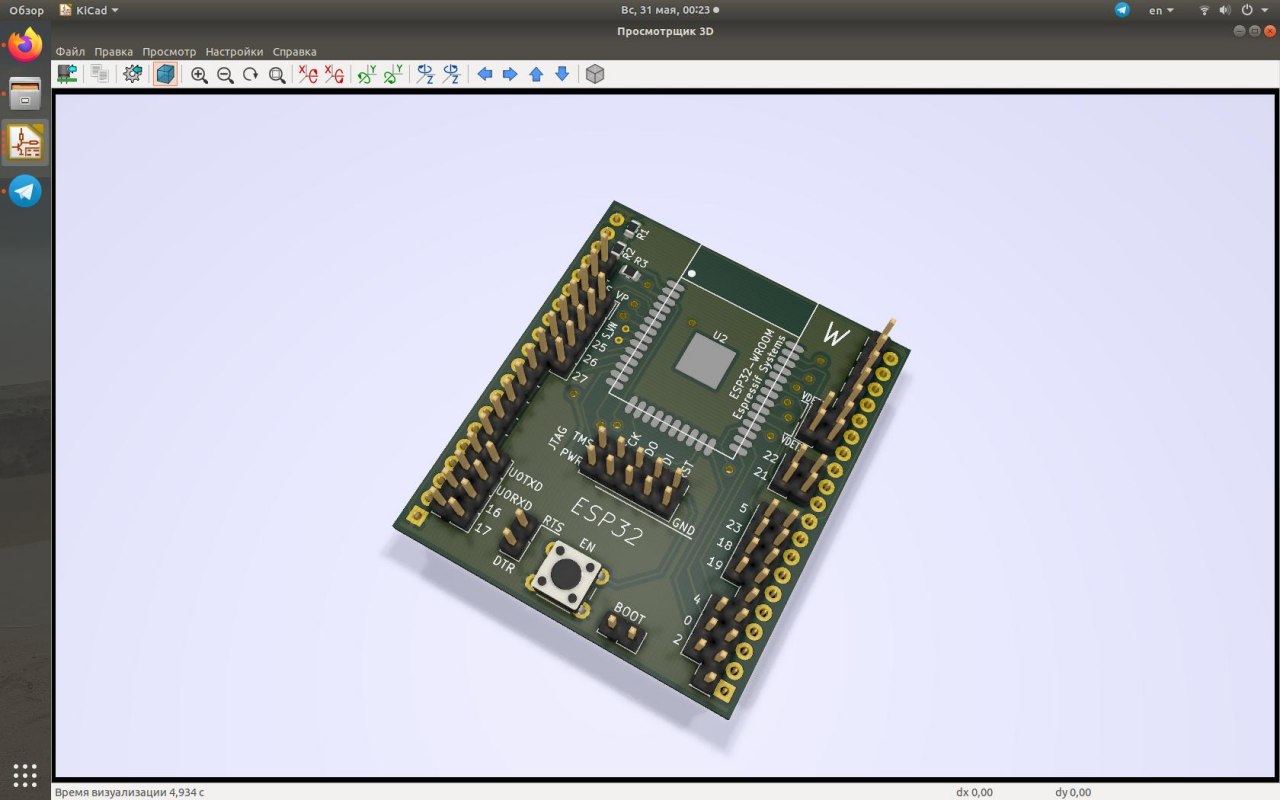Image resolution: width=1280 pixels, height=800 pixels.
Task: Move board up with blue arrow
Action: coord(536,74)
